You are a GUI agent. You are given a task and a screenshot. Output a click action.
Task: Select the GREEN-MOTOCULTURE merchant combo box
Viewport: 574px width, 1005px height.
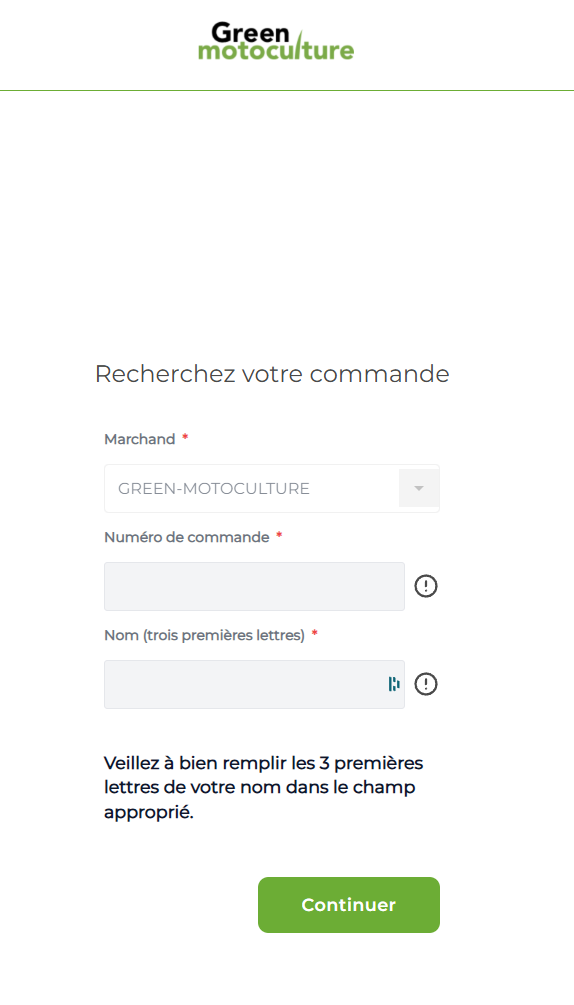tap(272, 488)
